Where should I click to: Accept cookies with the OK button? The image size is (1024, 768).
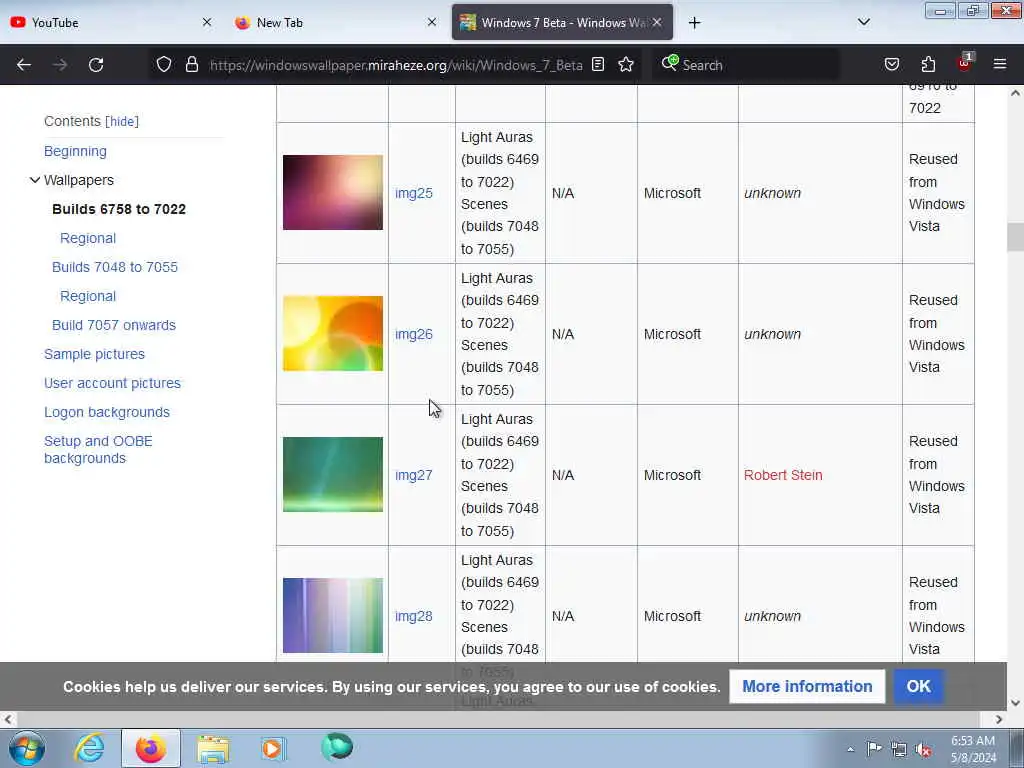[918, 686]
